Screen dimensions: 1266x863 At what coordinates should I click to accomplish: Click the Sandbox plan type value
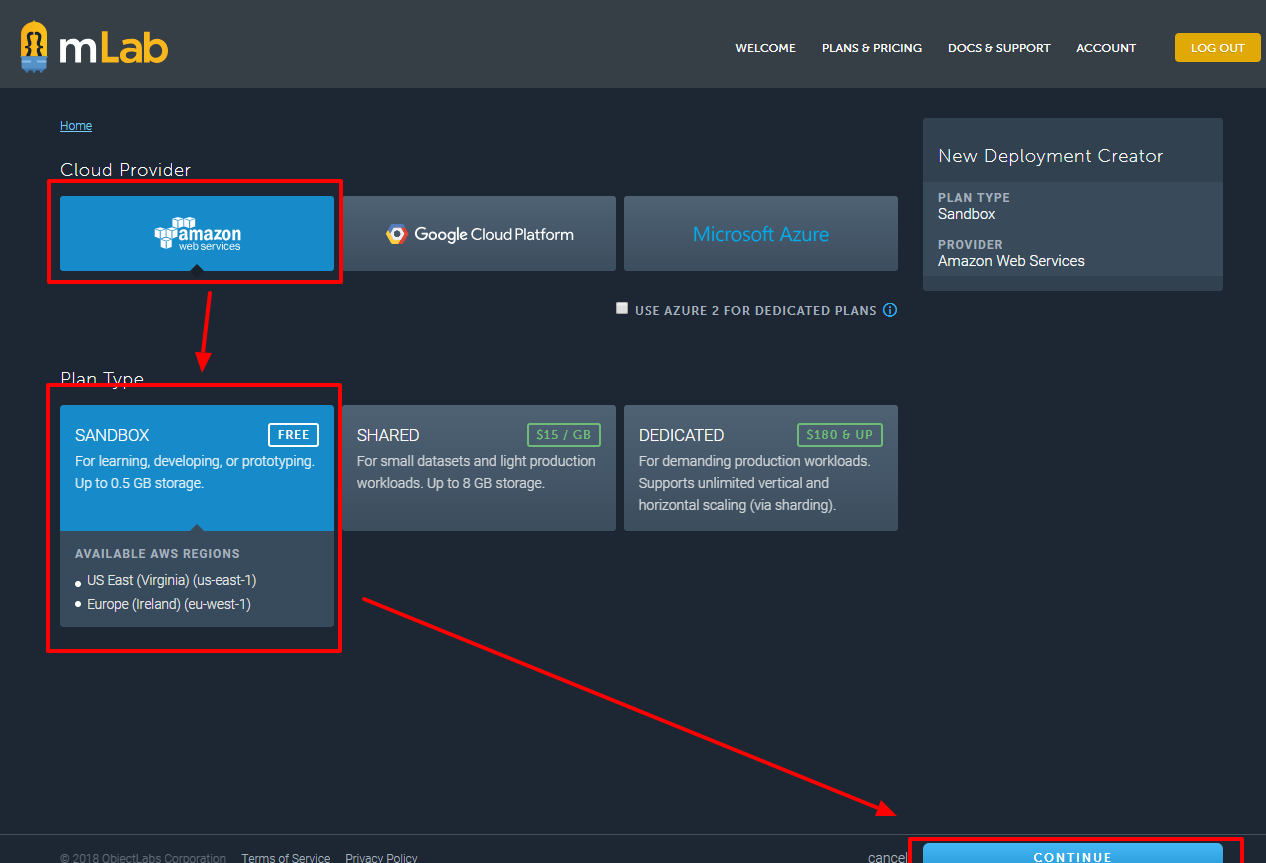click(967, 214)
